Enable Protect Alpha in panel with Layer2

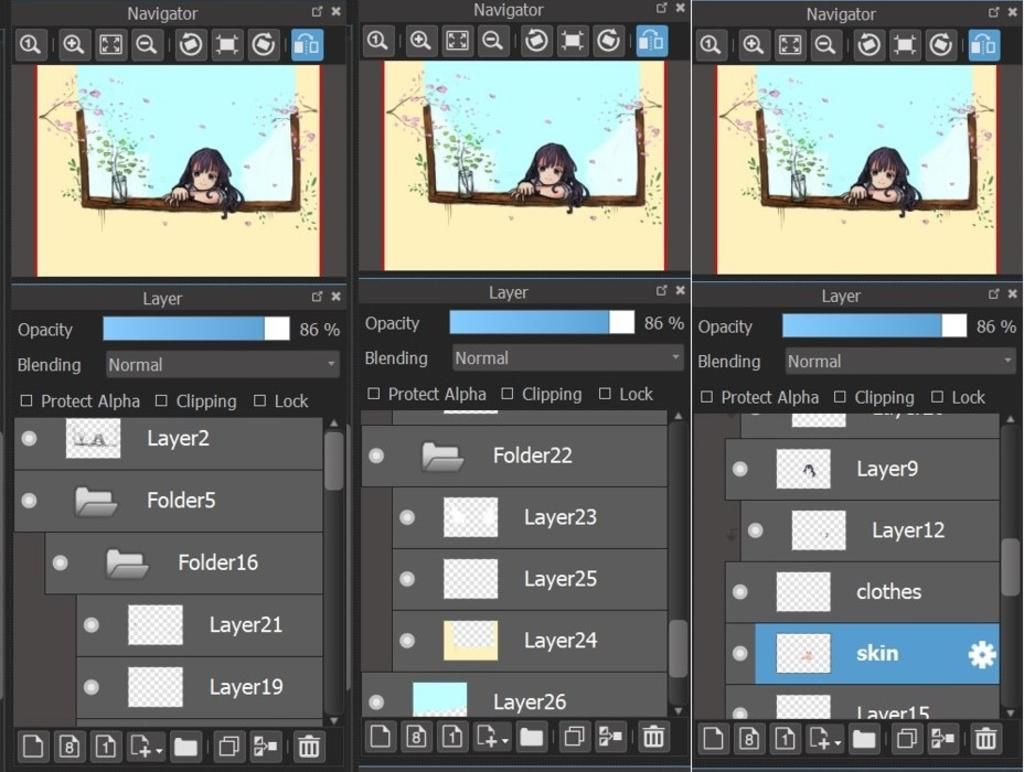[x=26, y=400]
